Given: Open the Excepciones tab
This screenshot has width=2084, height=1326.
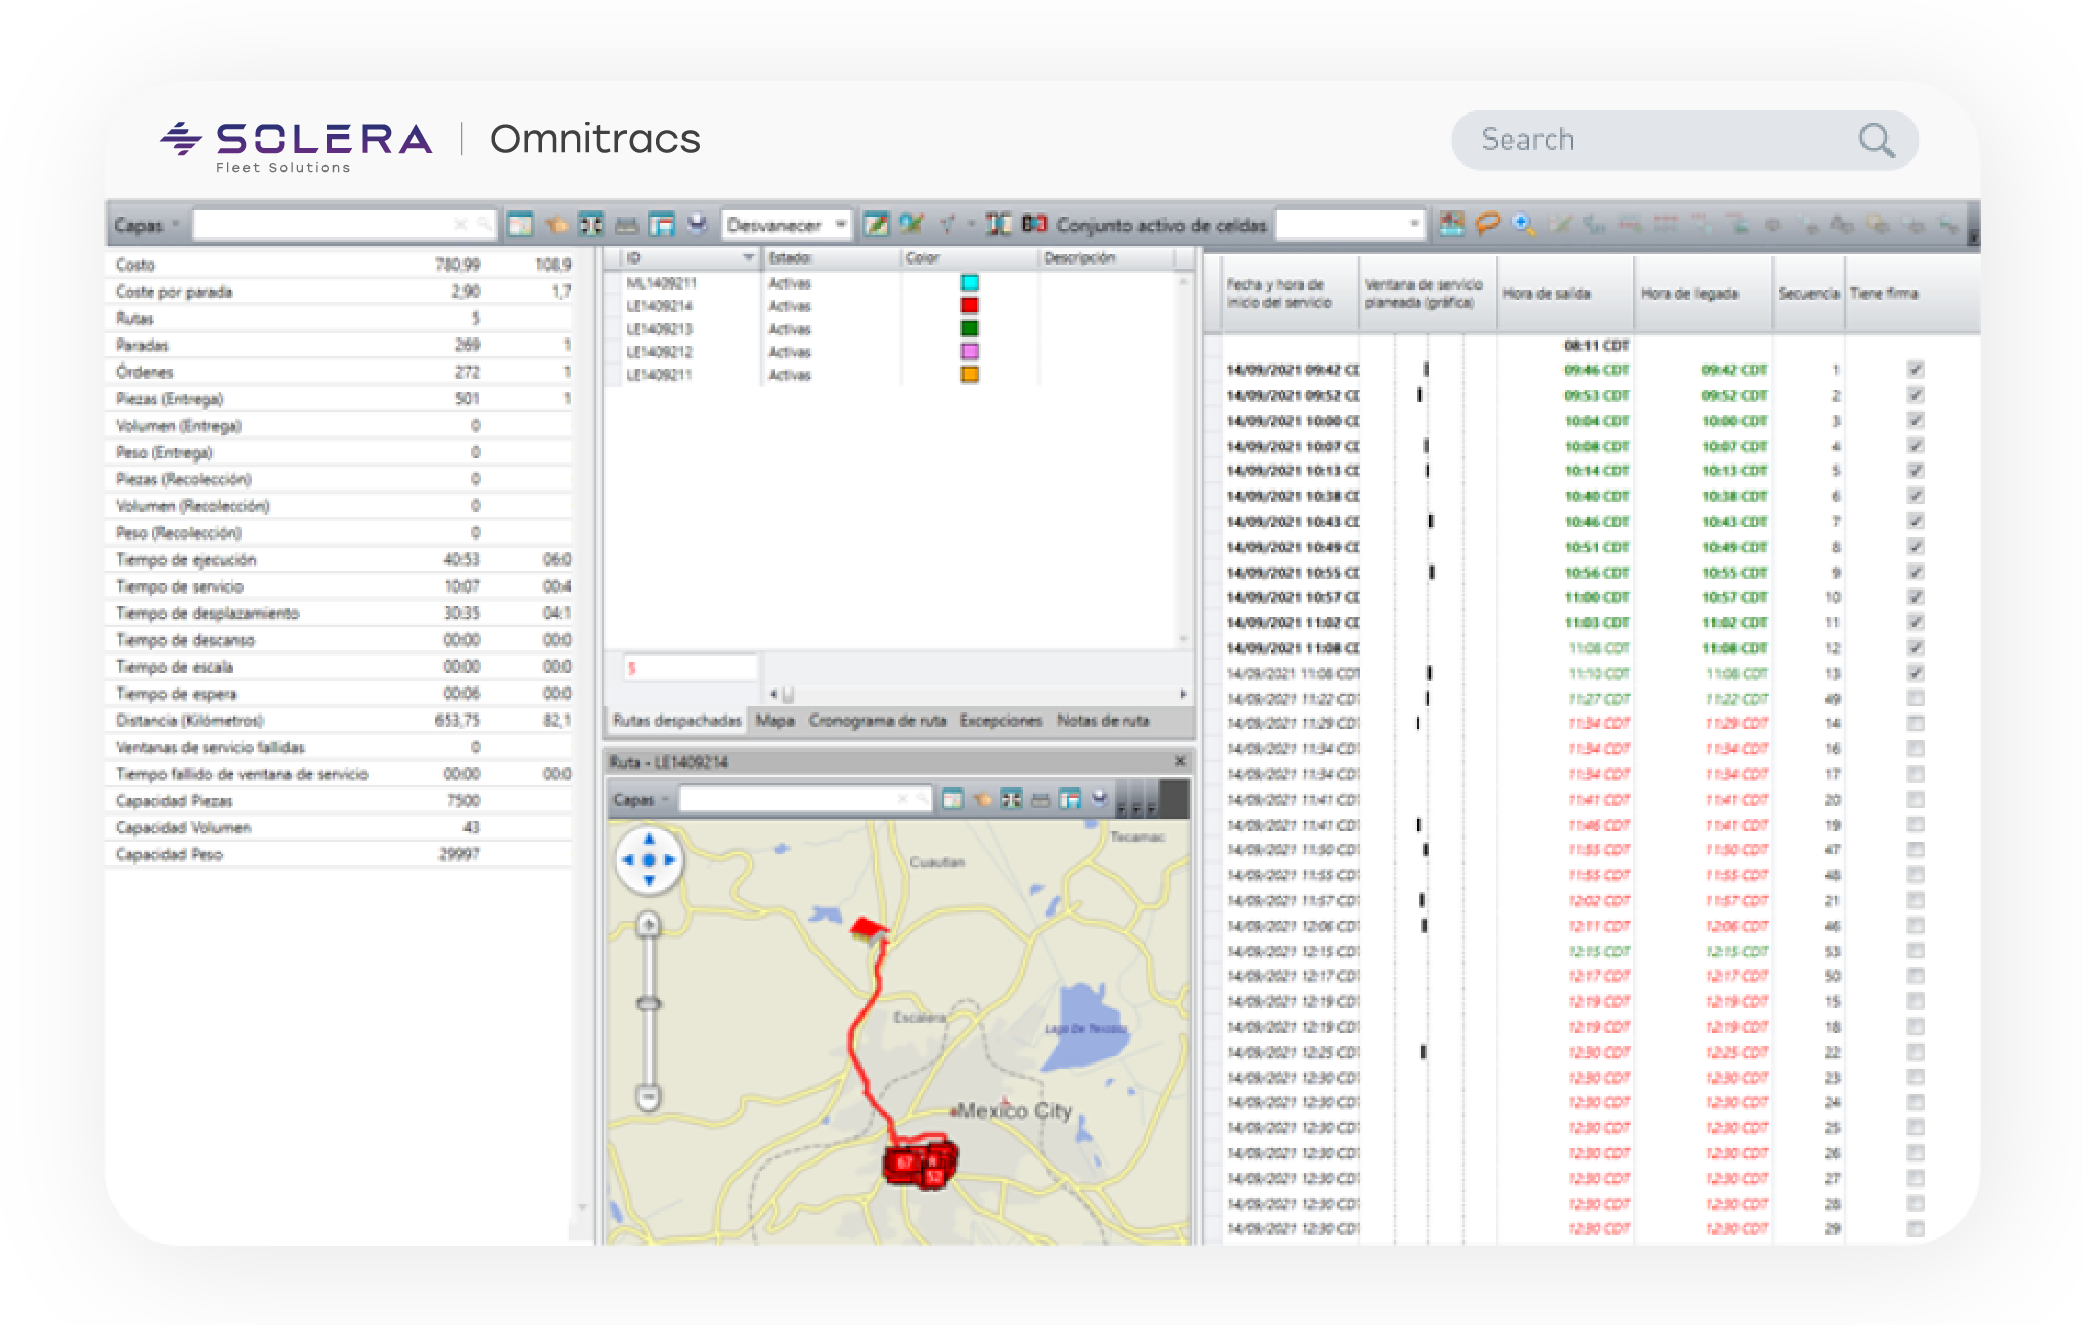Looking at the screenshot, I should click(x=1000, y=721).
